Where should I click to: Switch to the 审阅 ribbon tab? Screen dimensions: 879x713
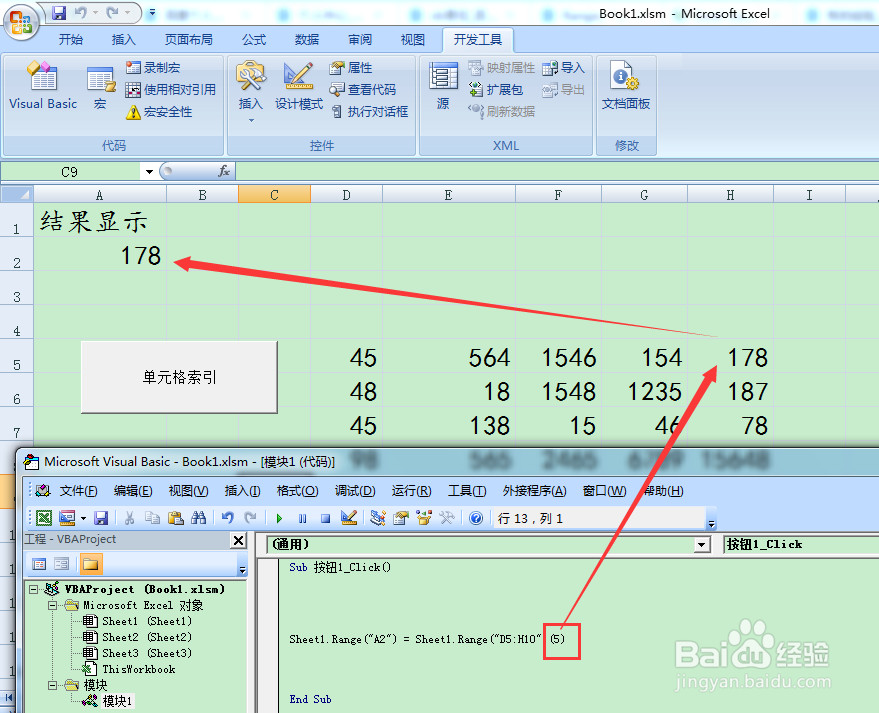(x=360, y=39)
